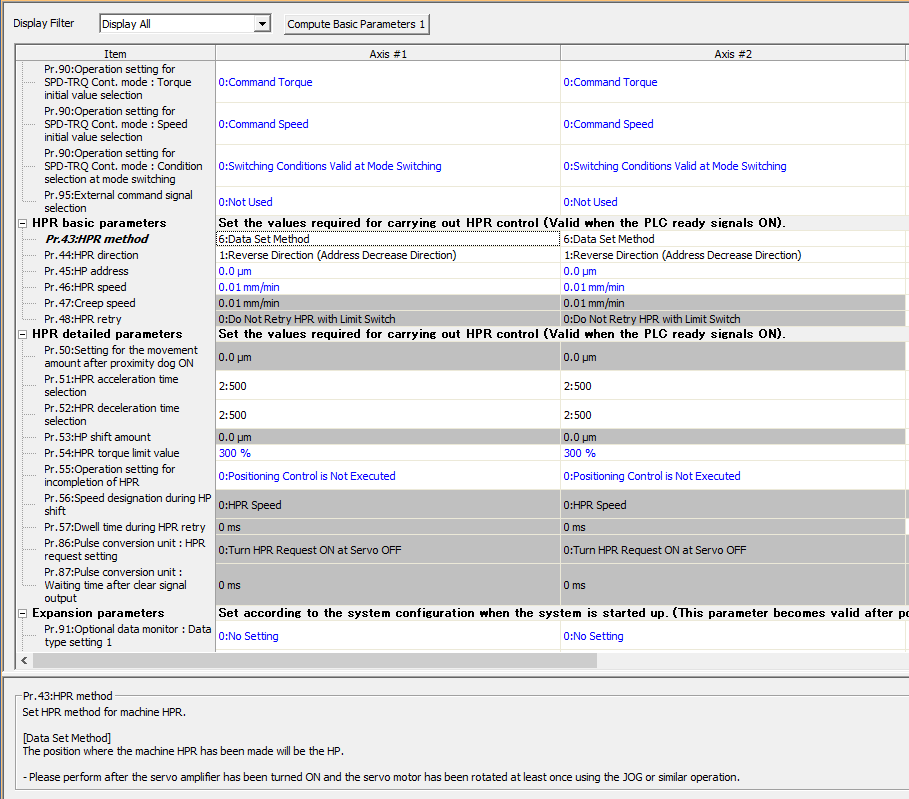Image resolution: width=909 pixels, height=799 pixels.
Task: Click Axis #2 0:Command Torque value
Action: click(733, 82)
